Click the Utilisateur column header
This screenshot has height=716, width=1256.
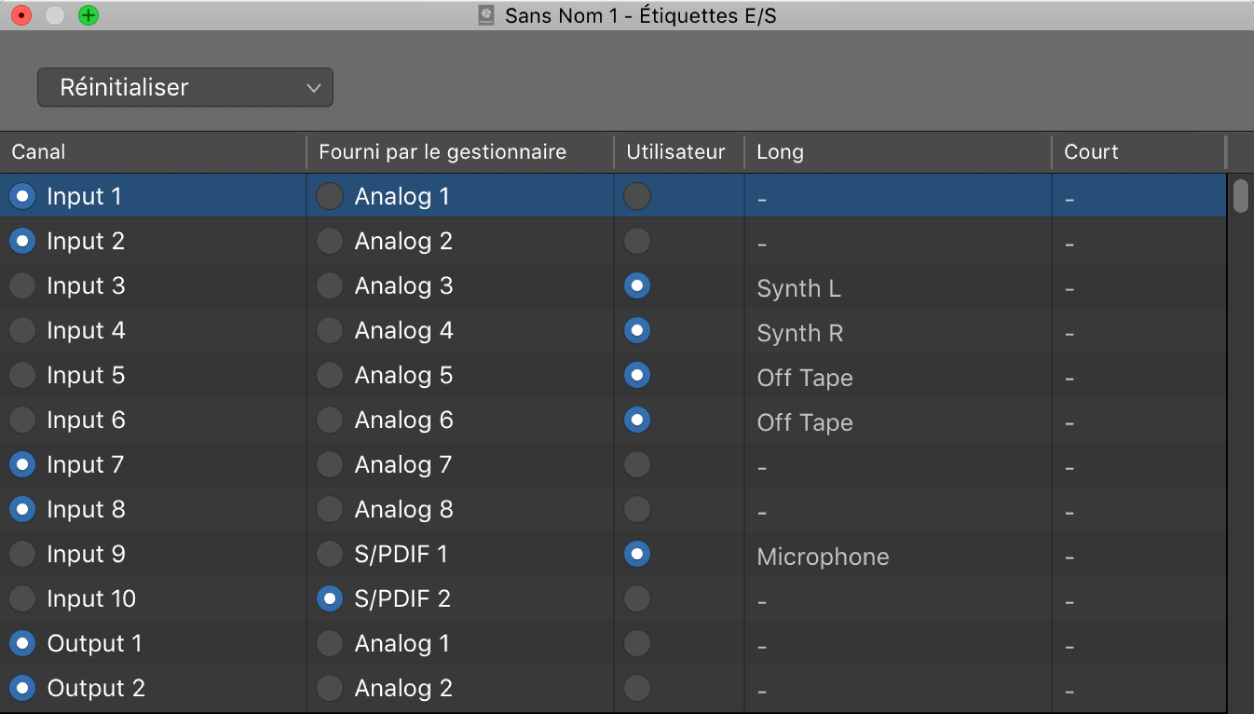tap(675, 152)
